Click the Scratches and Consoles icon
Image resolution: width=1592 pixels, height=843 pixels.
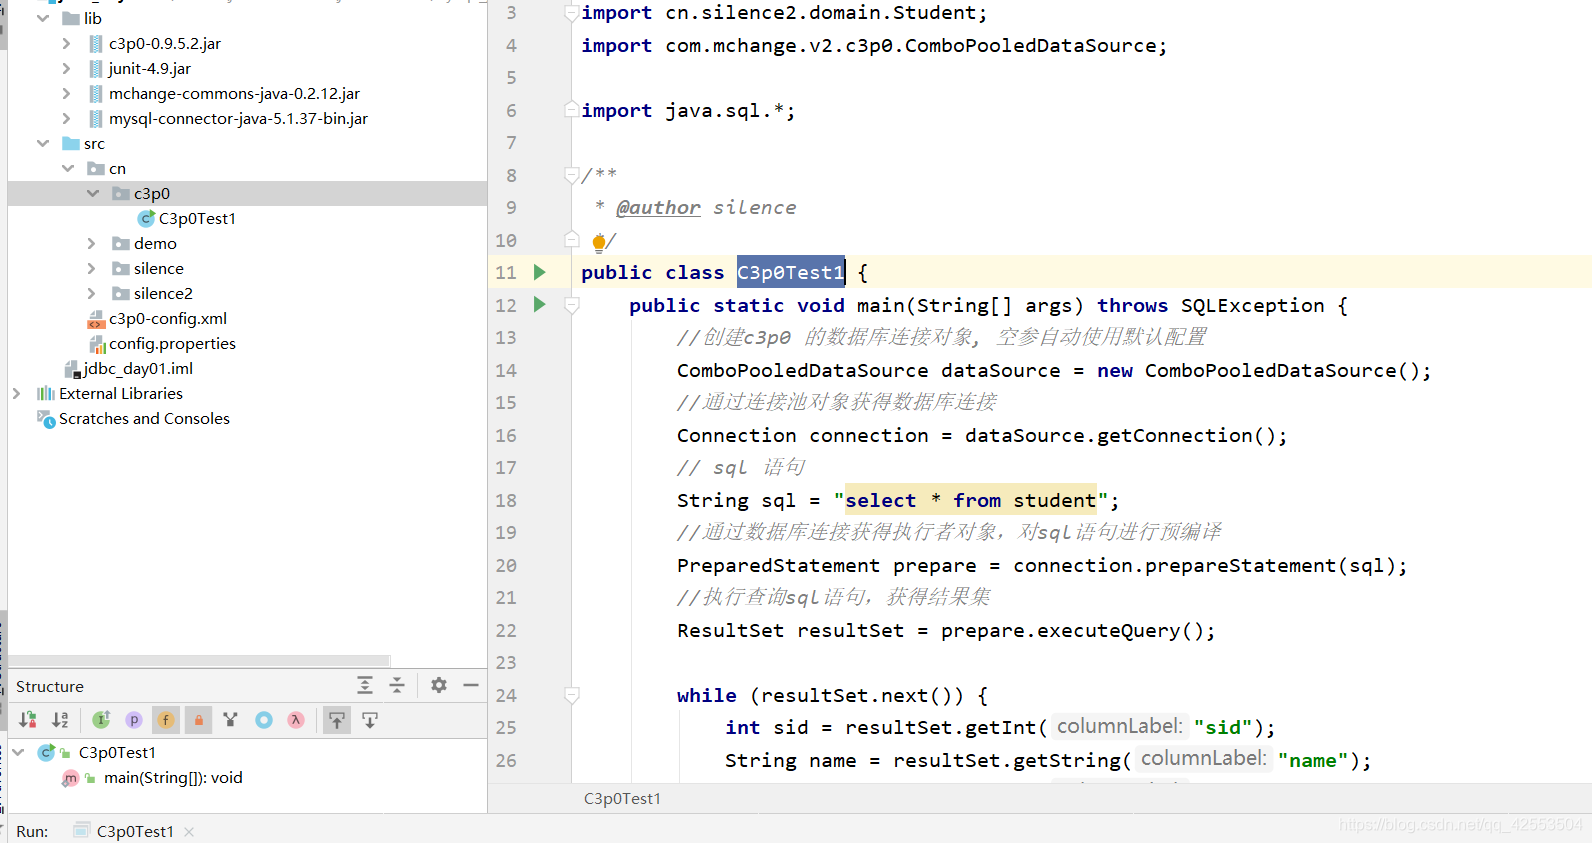click(x=46, y=419)
